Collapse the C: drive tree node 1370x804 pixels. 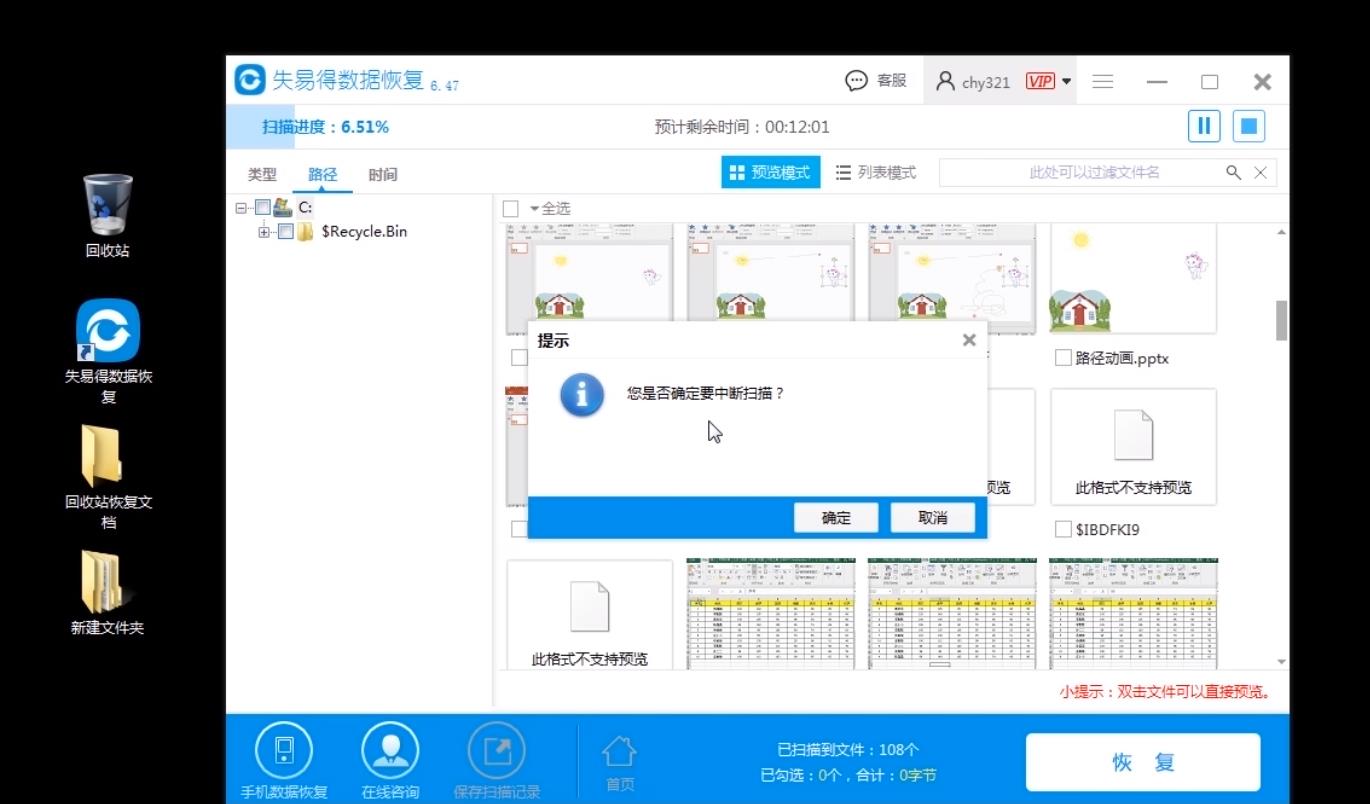pyautogui.click(x=241, y=208)
